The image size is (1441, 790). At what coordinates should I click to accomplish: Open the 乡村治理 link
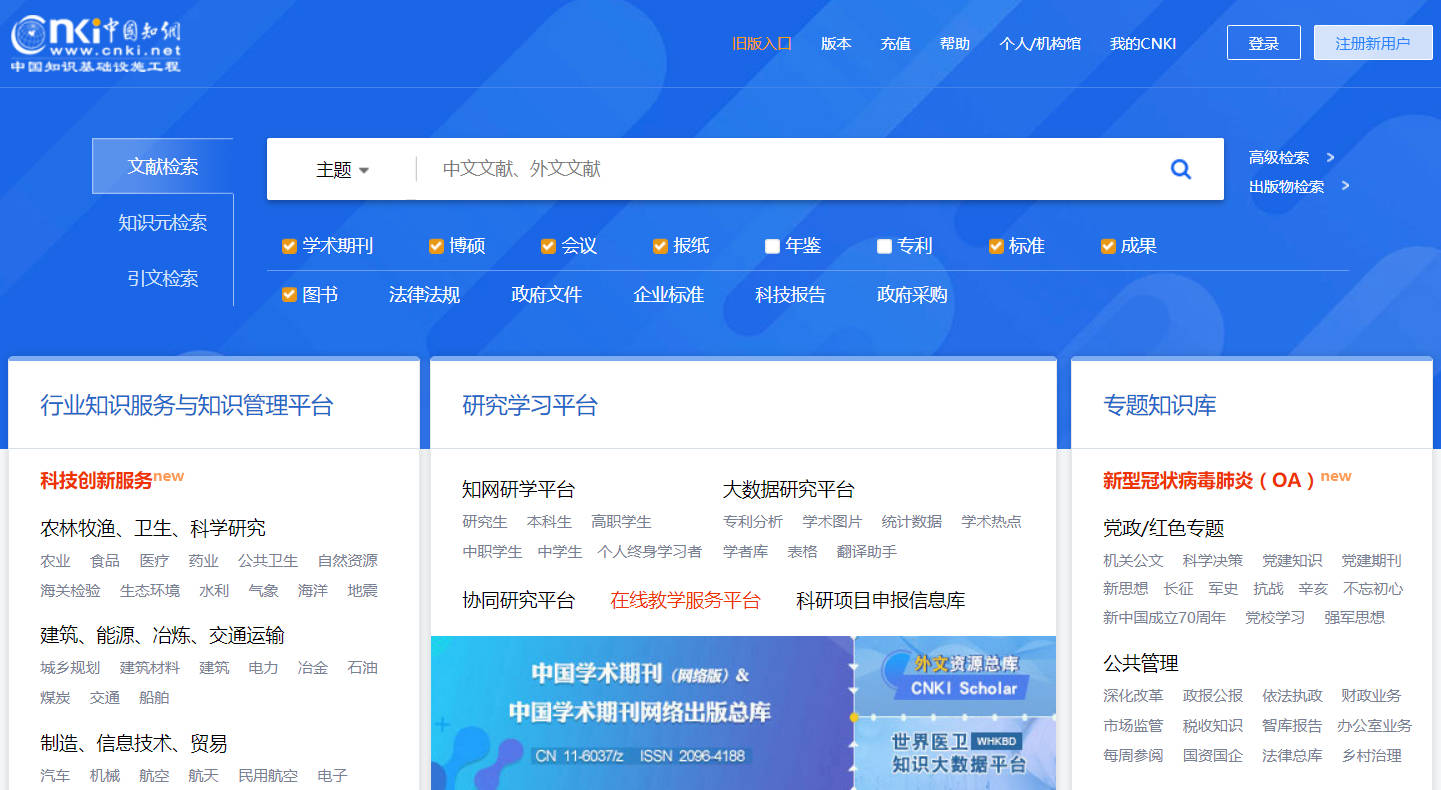tap(1371, 756)
